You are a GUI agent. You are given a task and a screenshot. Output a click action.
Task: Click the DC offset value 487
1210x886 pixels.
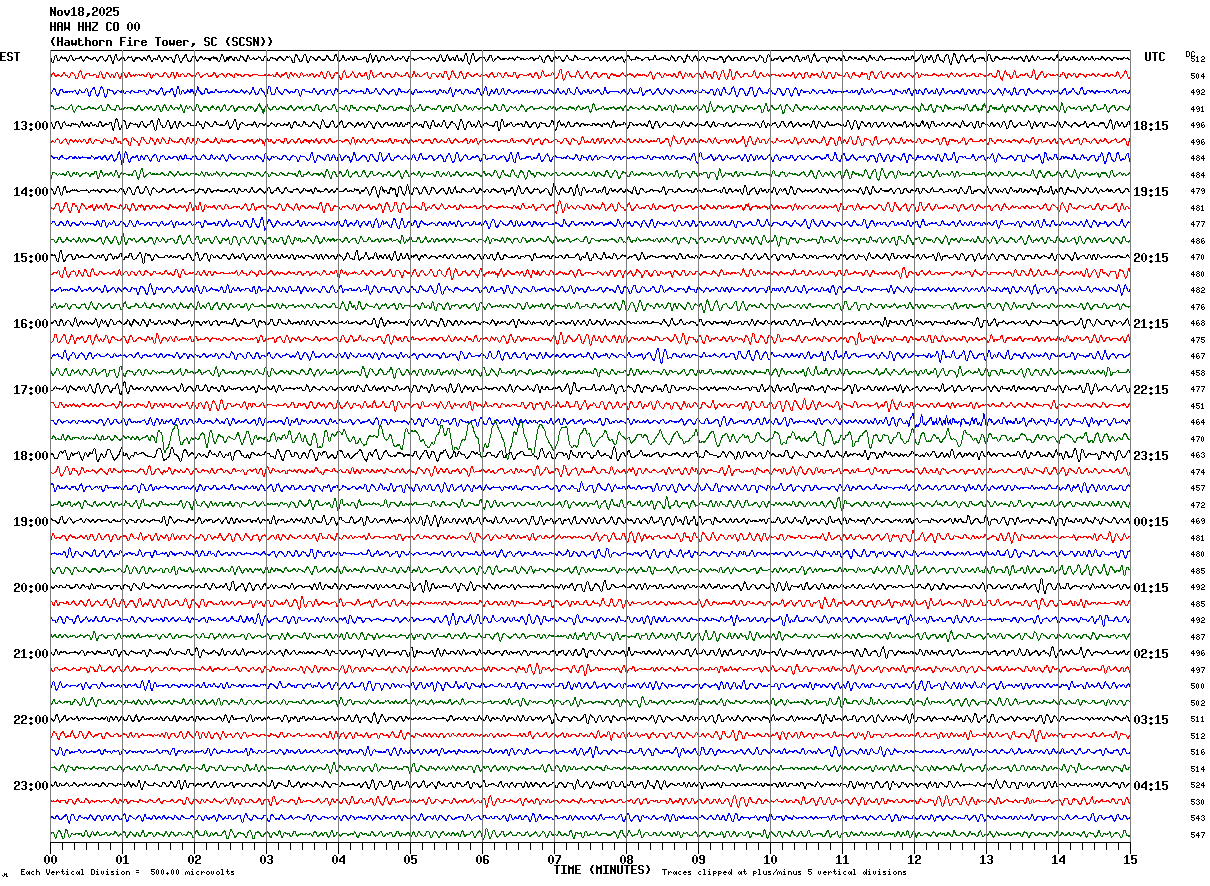(1197, 637)
